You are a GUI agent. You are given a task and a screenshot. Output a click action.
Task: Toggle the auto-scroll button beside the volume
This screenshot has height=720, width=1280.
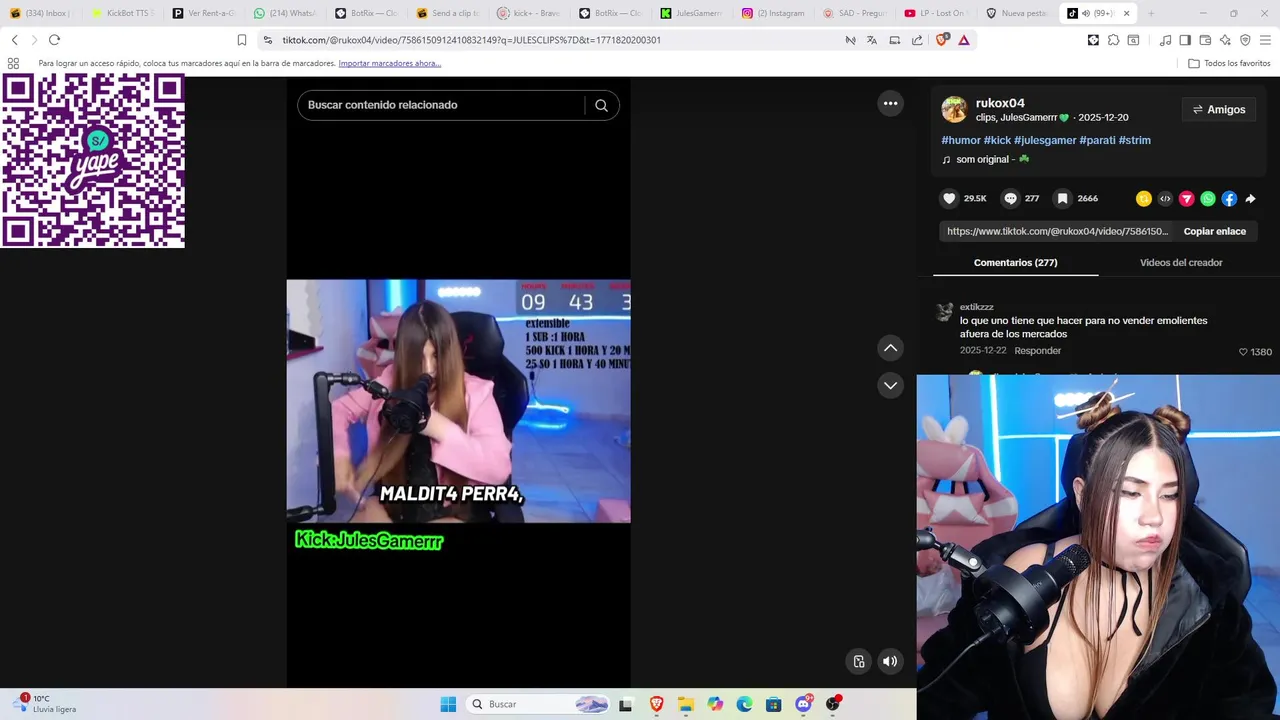[859, 661]
